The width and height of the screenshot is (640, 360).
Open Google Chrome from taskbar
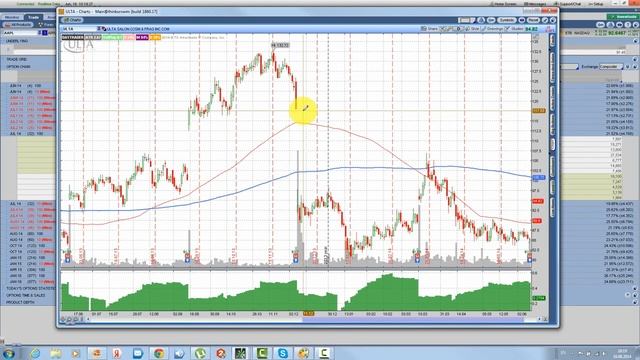(159, 353)
